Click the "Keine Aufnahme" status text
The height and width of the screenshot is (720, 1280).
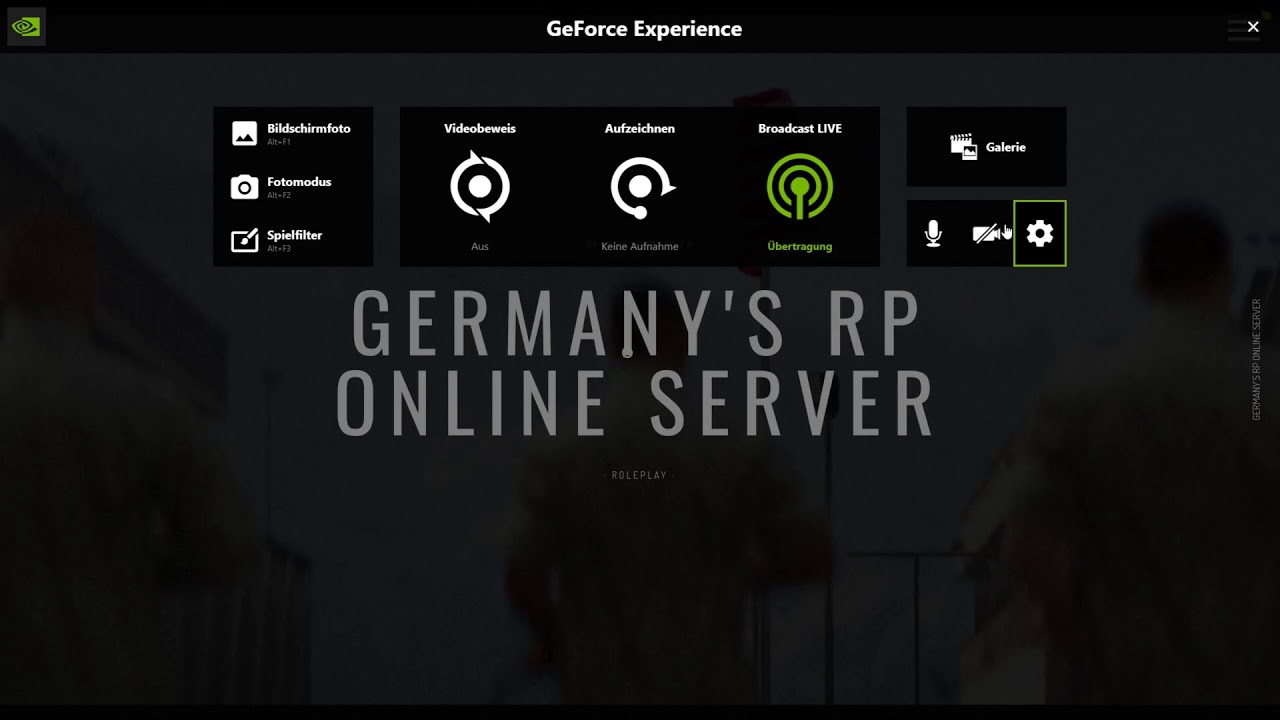(640, 246)
